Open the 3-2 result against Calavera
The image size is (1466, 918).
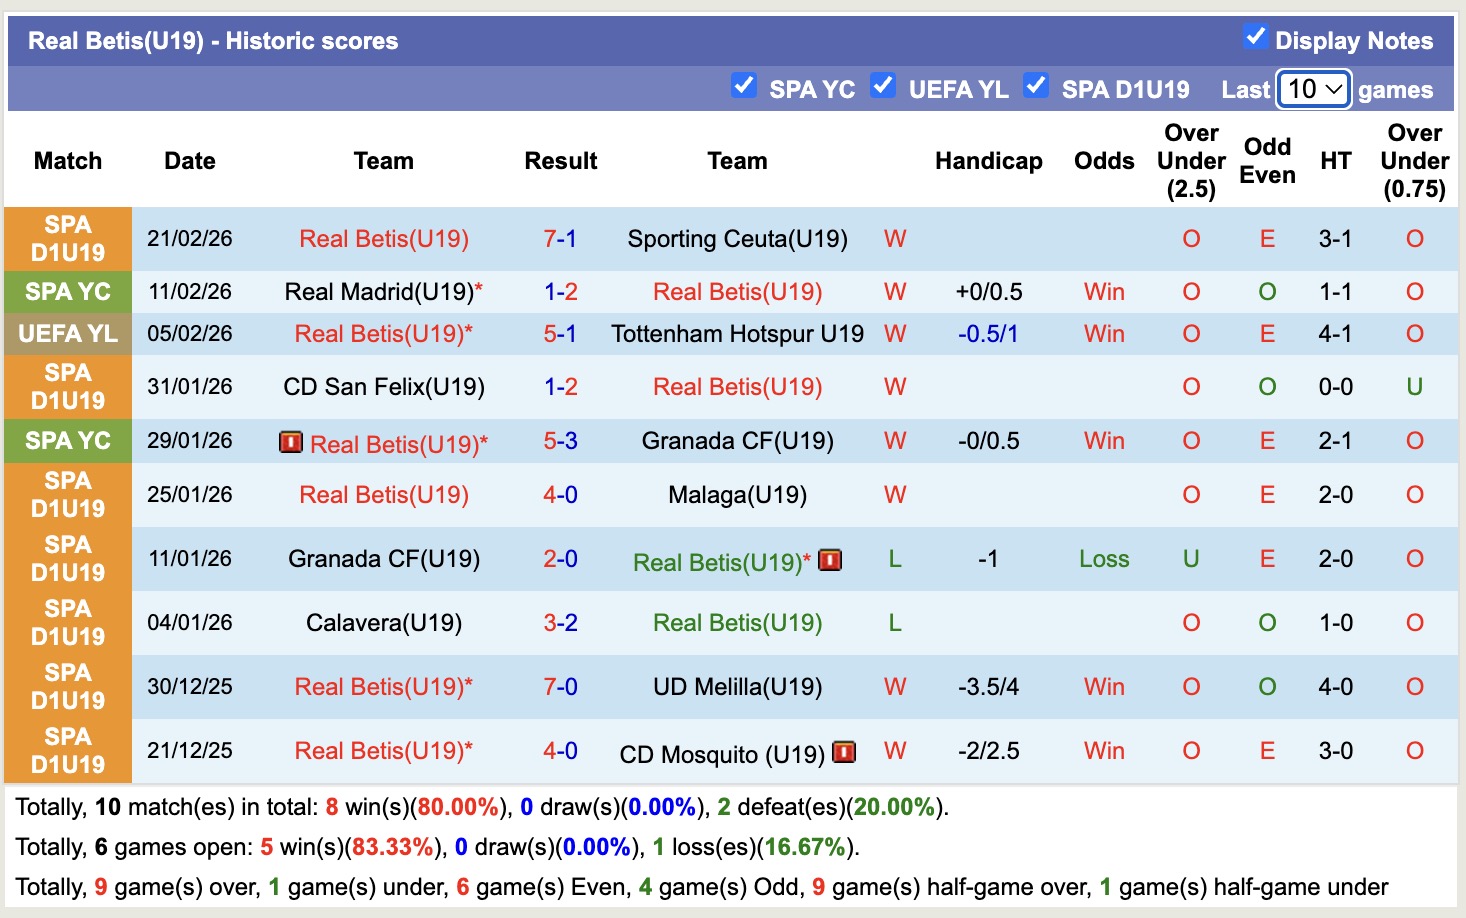tap(560, 623)
